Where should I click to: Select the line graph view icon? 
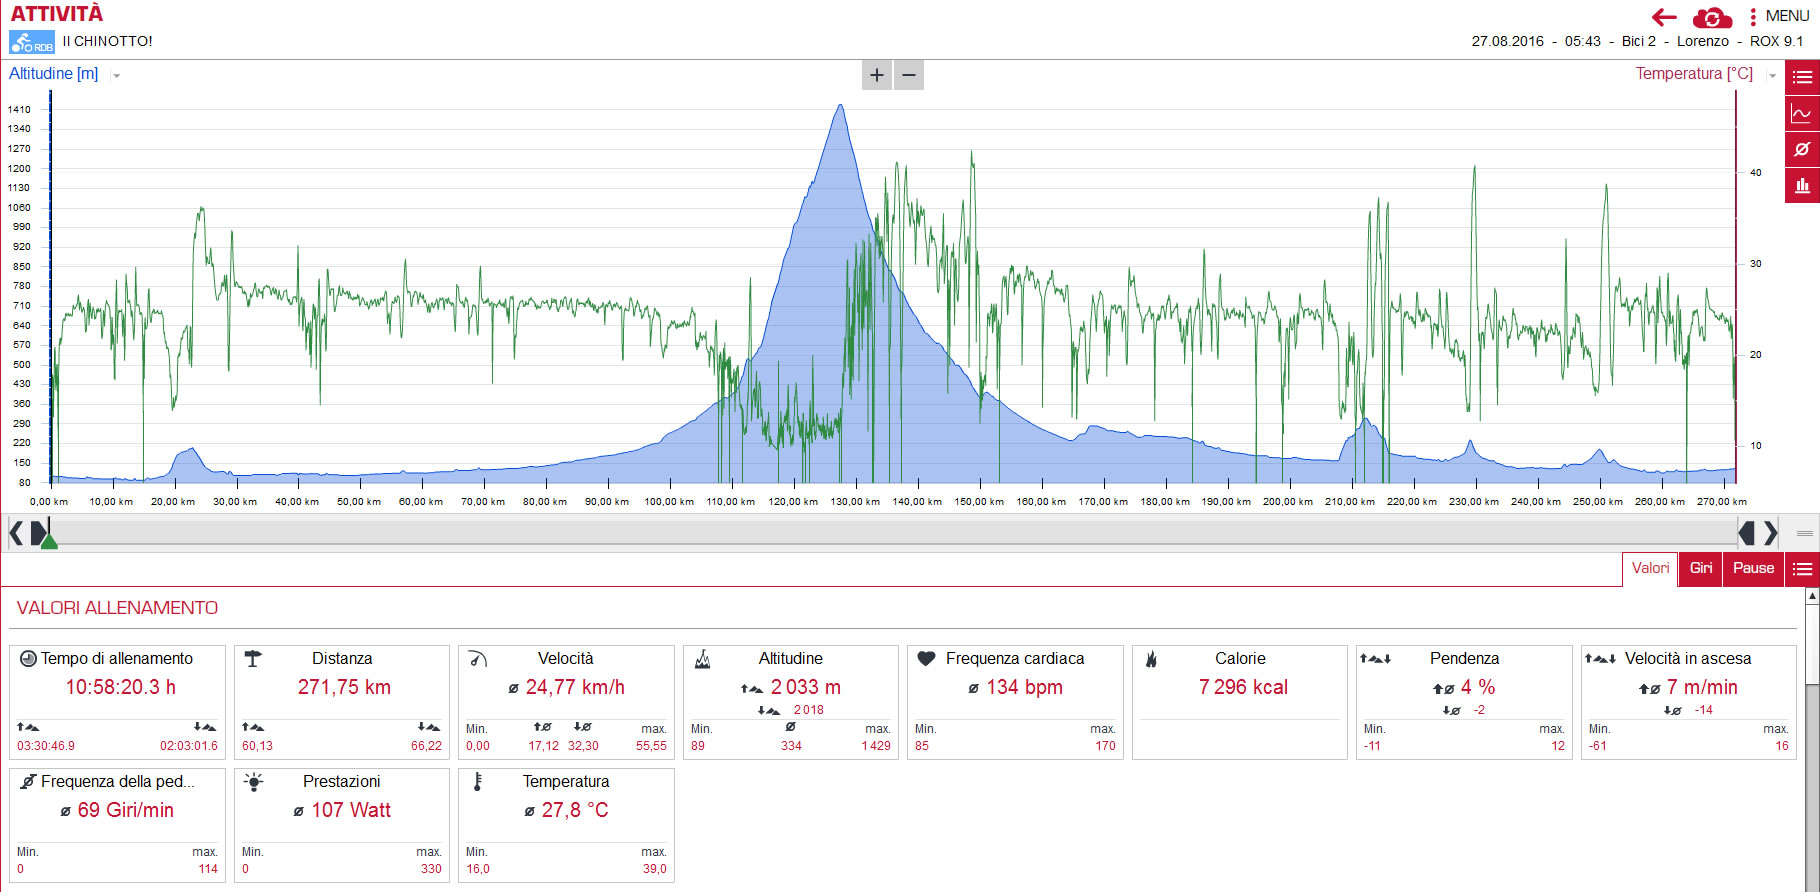[1802, 113]
